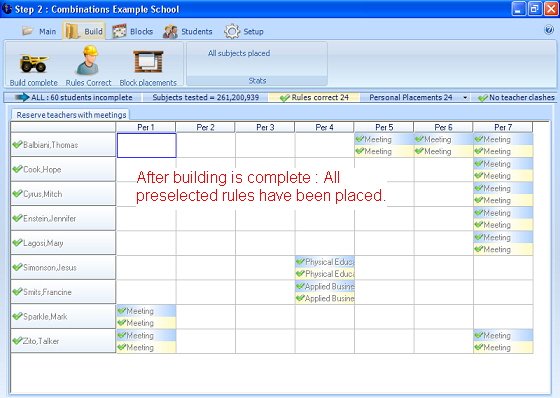Click Subjects tested status entry

[x=206, y=97]
